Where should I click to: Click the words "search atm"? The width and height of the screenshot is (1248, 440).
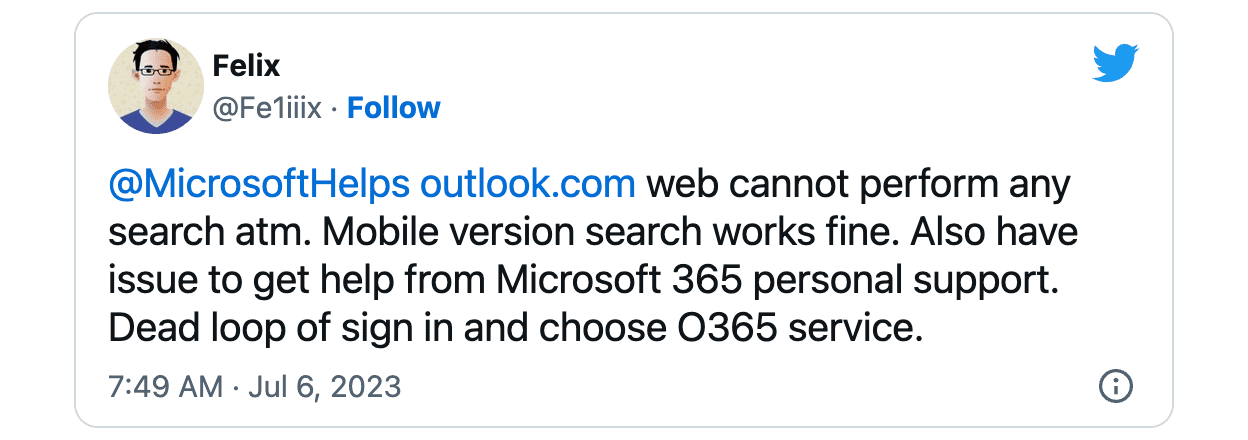point(208,233)
